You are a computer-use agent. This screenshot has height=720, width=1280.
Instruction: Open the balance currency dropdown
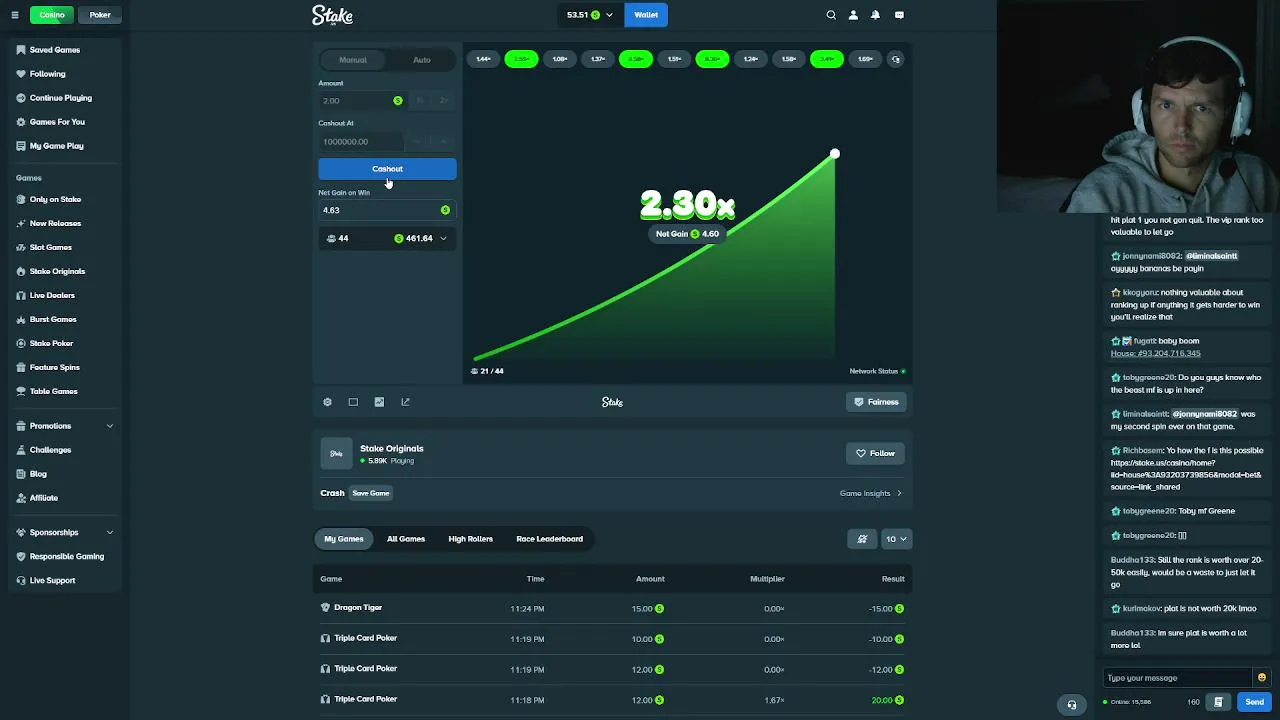[589, 15]
